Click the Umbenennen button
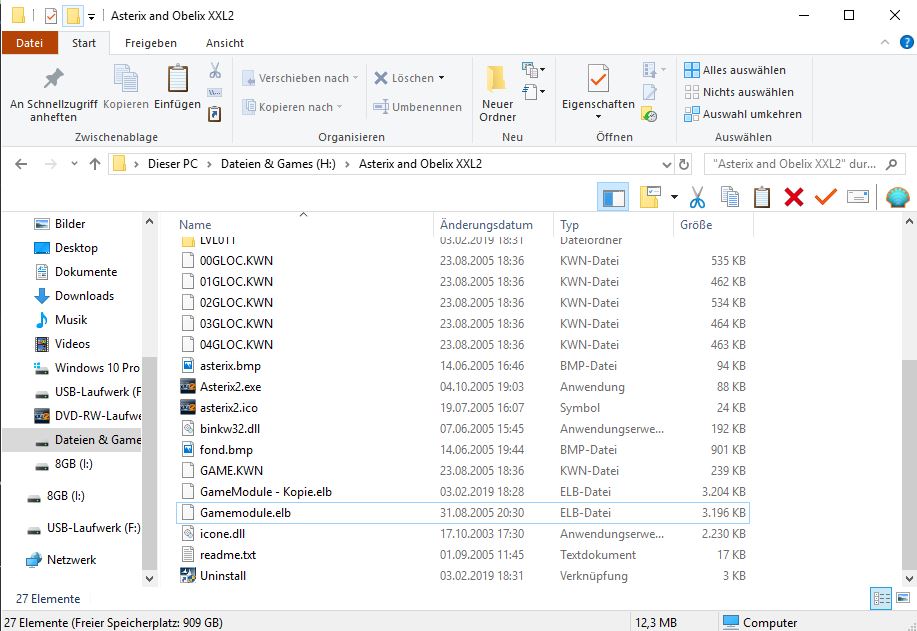Viewport: 917px width, 631px height. [x=418, y=107]
